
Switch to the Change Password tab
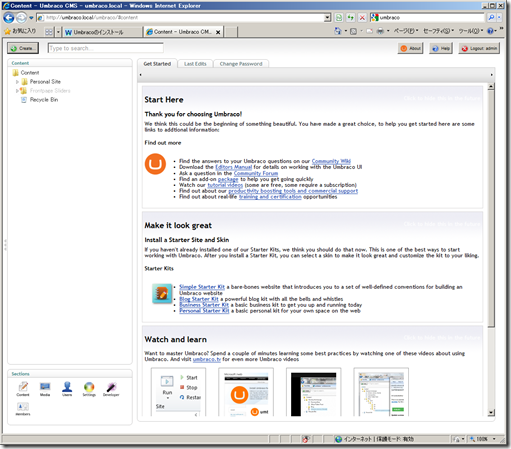241,64
